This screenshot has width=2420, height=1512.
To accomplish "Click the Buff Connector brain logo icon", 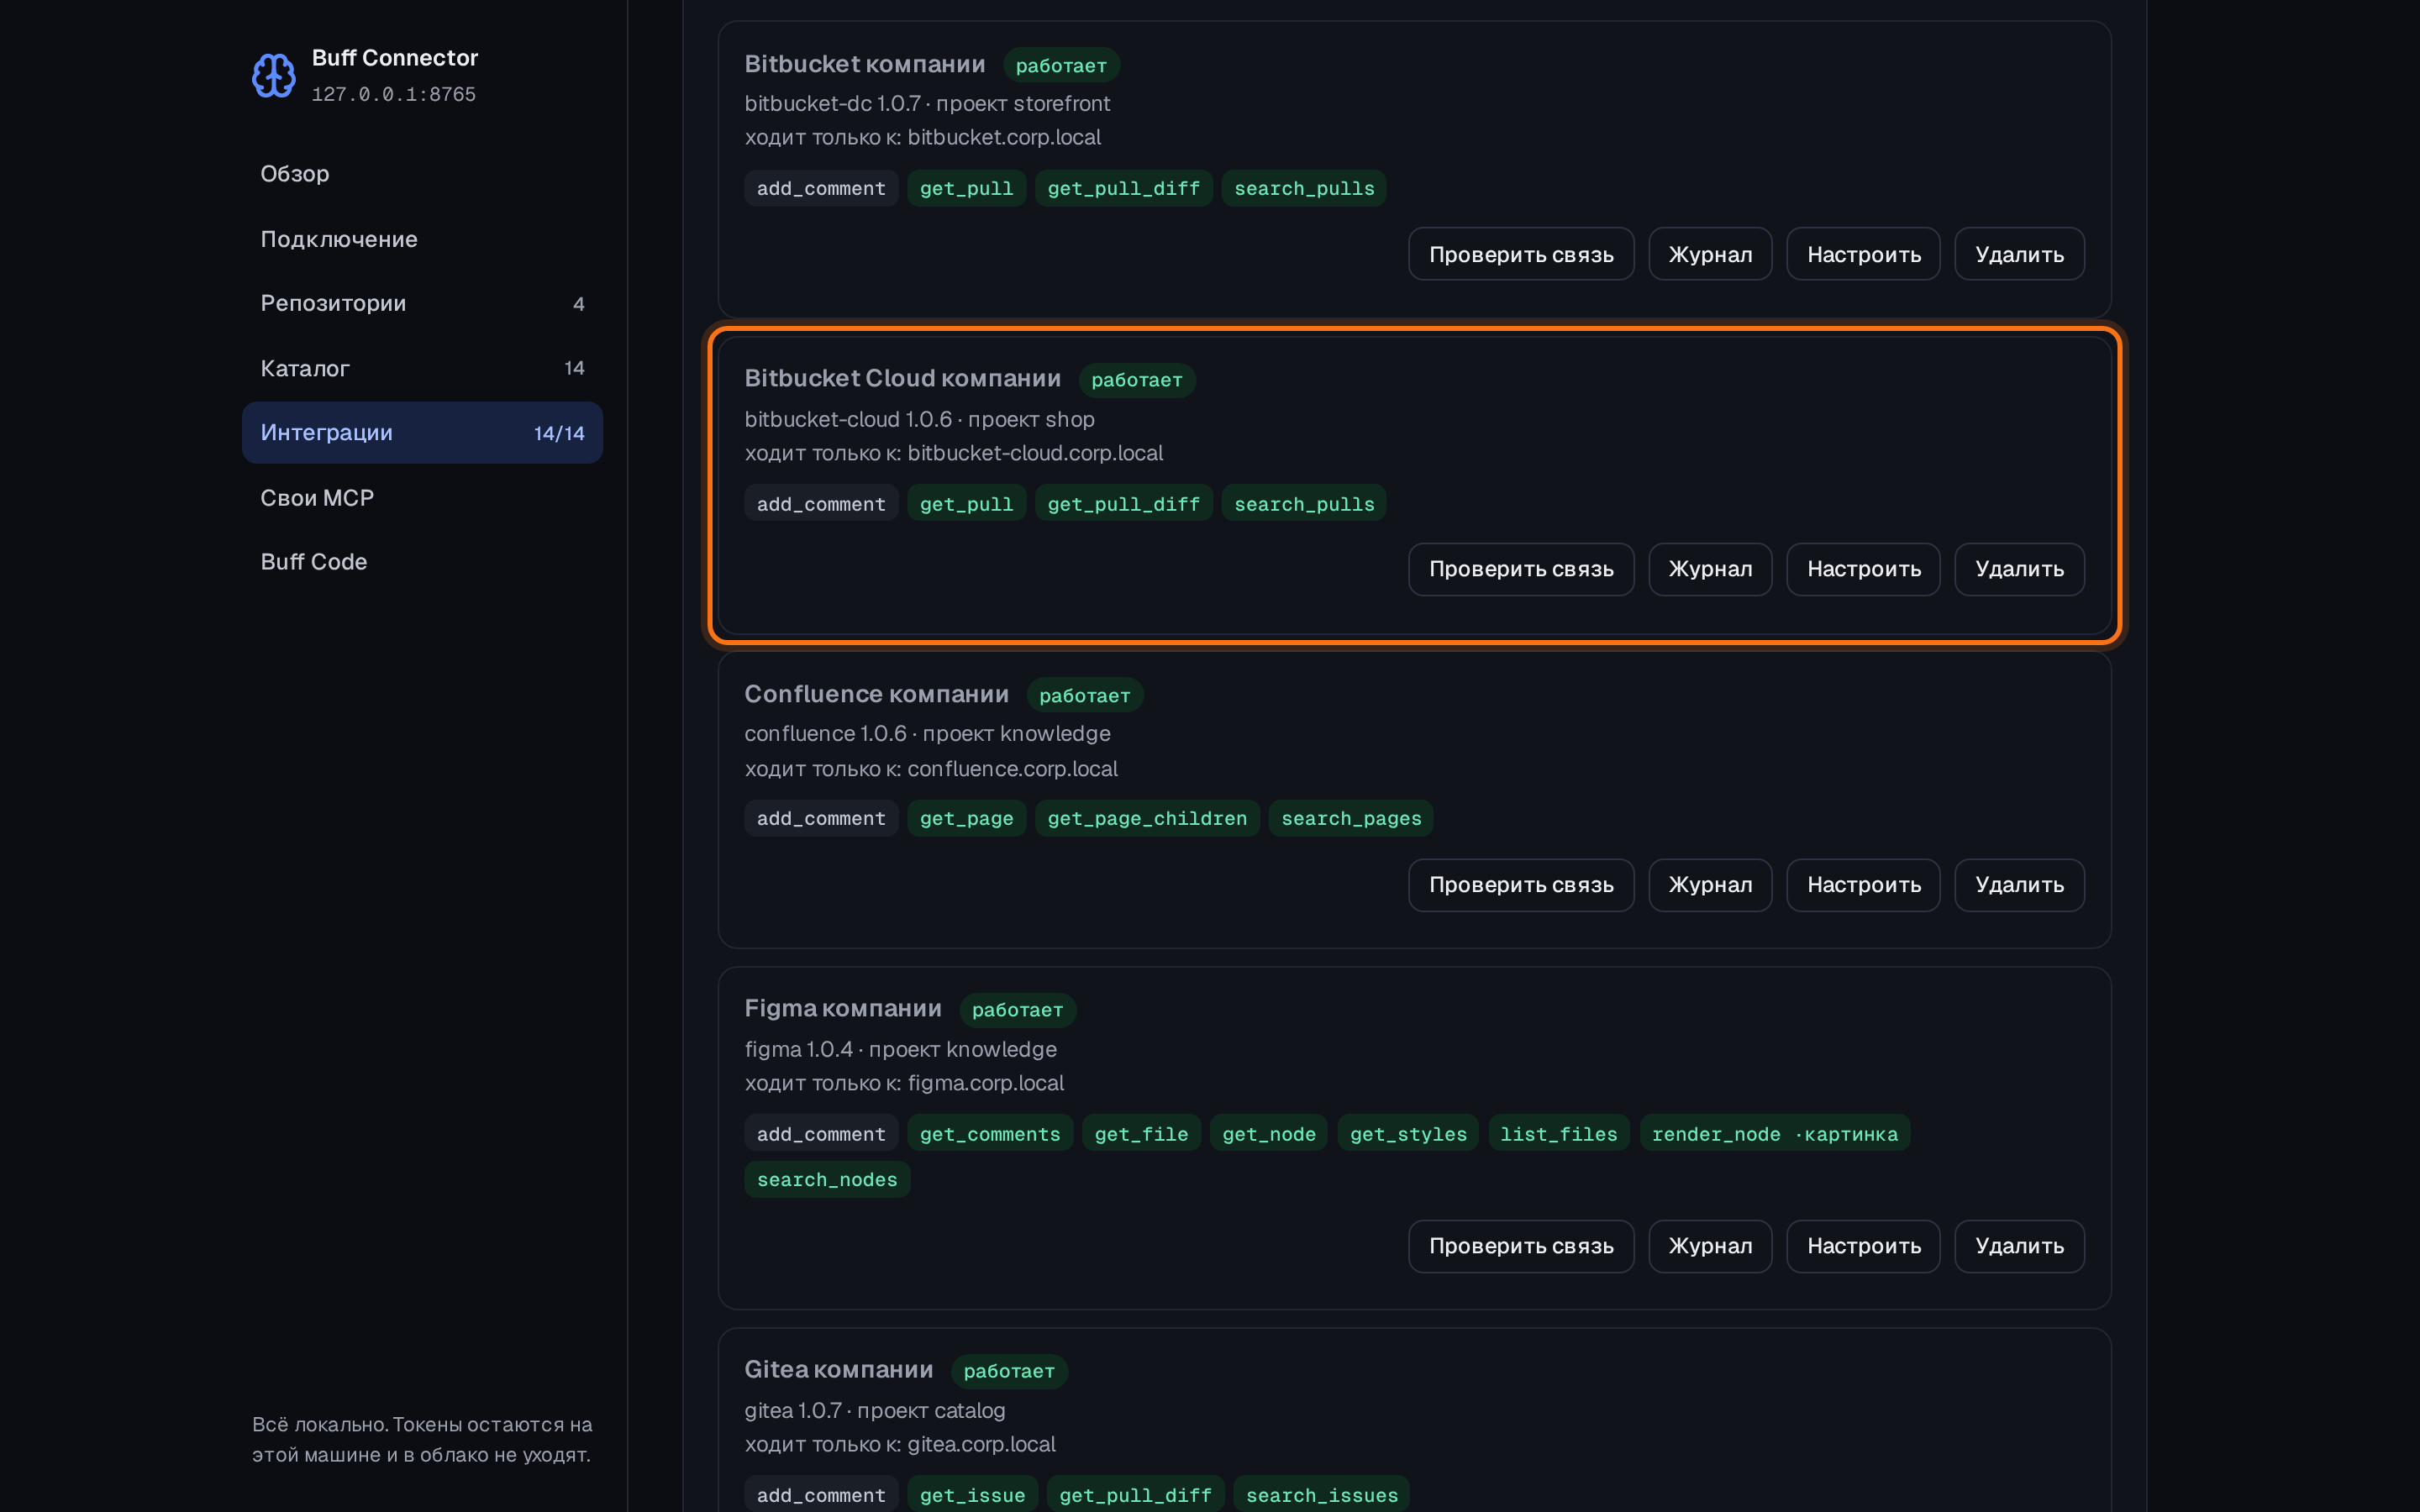I will [273, 75].
